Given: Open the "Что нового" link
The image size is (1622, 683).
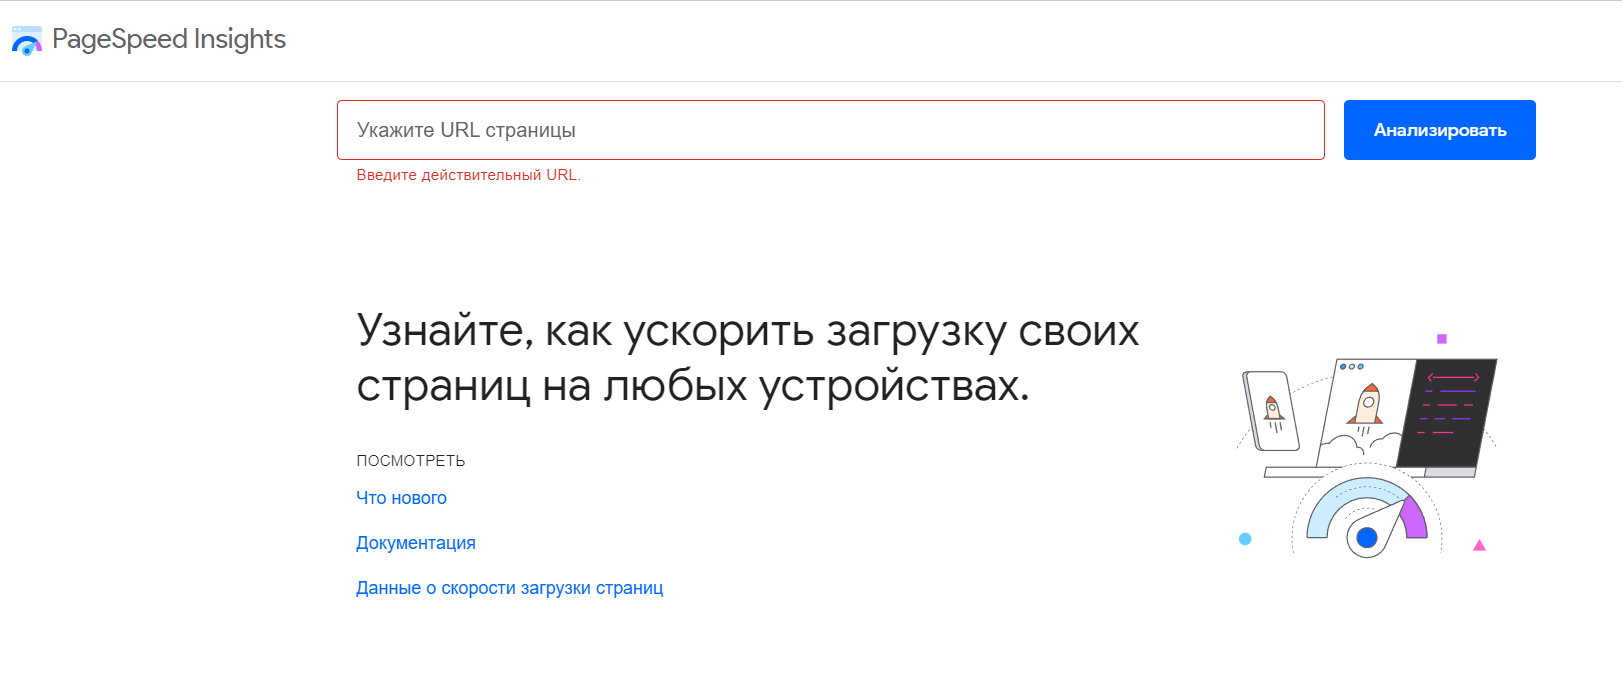Looking at the screenshot, I should [x=401, y=498].
